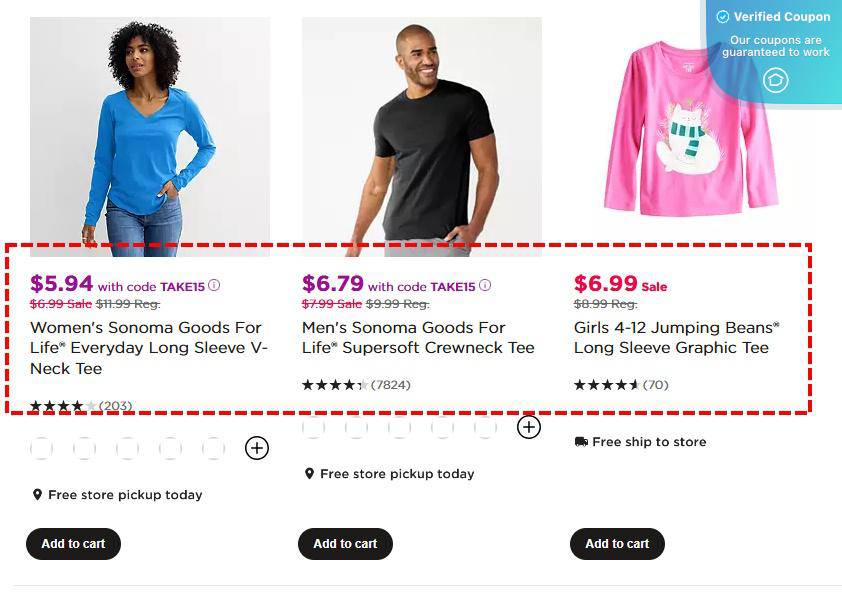Viewport: 842px width, 597px height.
Task: Expand more colors for women's V-neck tee
Action: click(257, 448)
